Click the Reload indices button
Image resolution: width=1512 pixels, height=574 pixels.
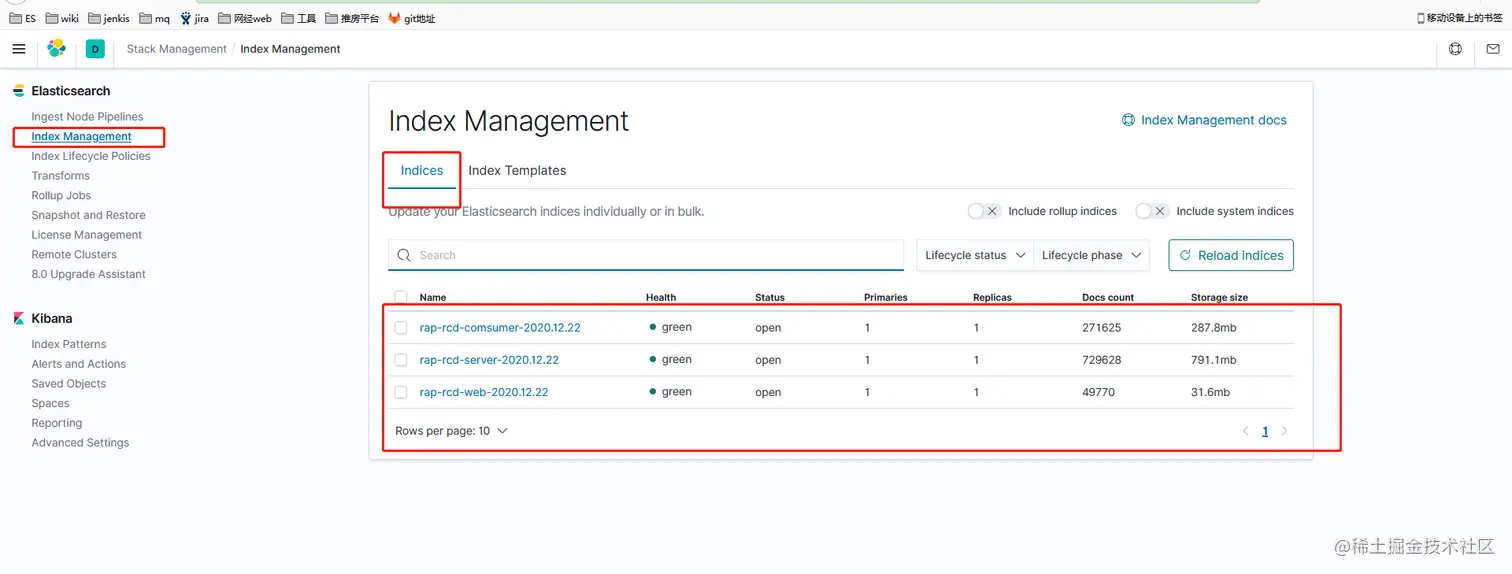click(1230, 255)
